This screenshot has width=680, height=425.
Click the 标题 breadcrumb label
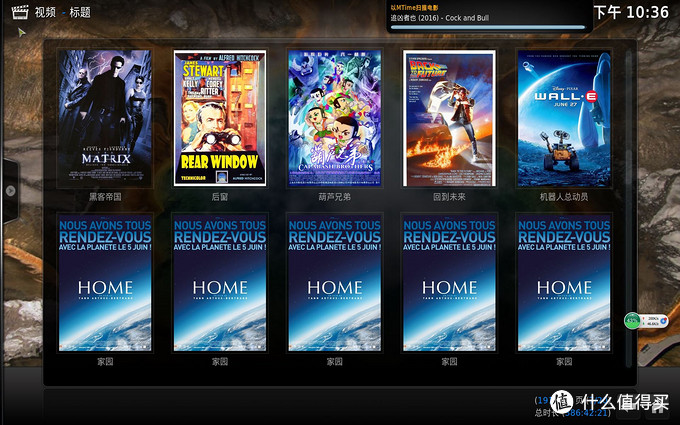coord(80,12)
